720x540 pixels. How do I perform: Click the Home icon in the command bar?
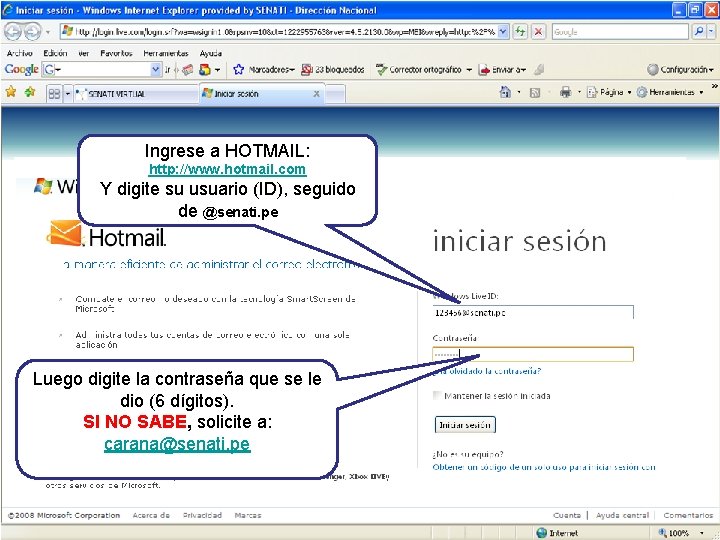505,92
